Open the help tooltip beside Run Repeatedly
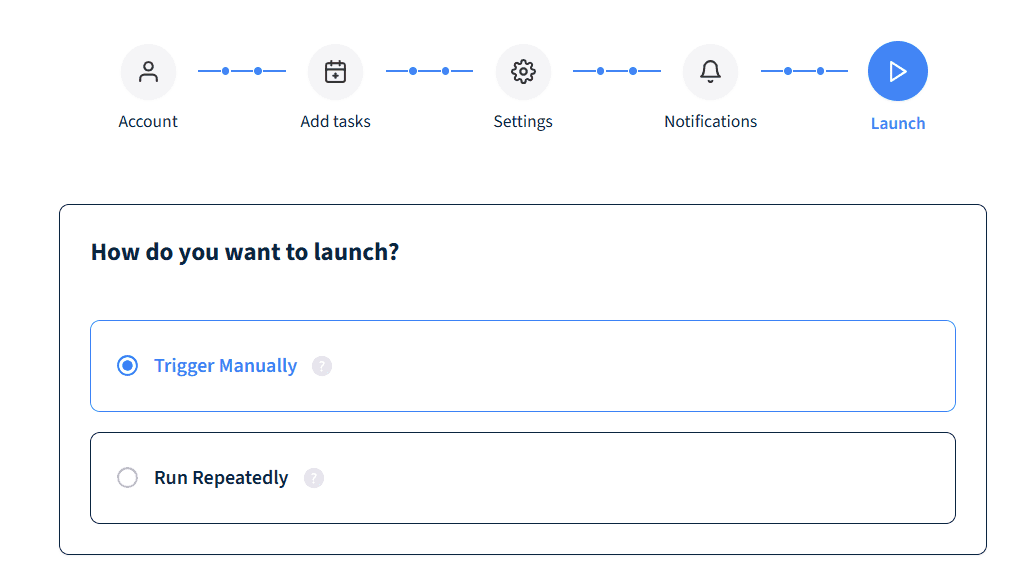 pos(314,478)
